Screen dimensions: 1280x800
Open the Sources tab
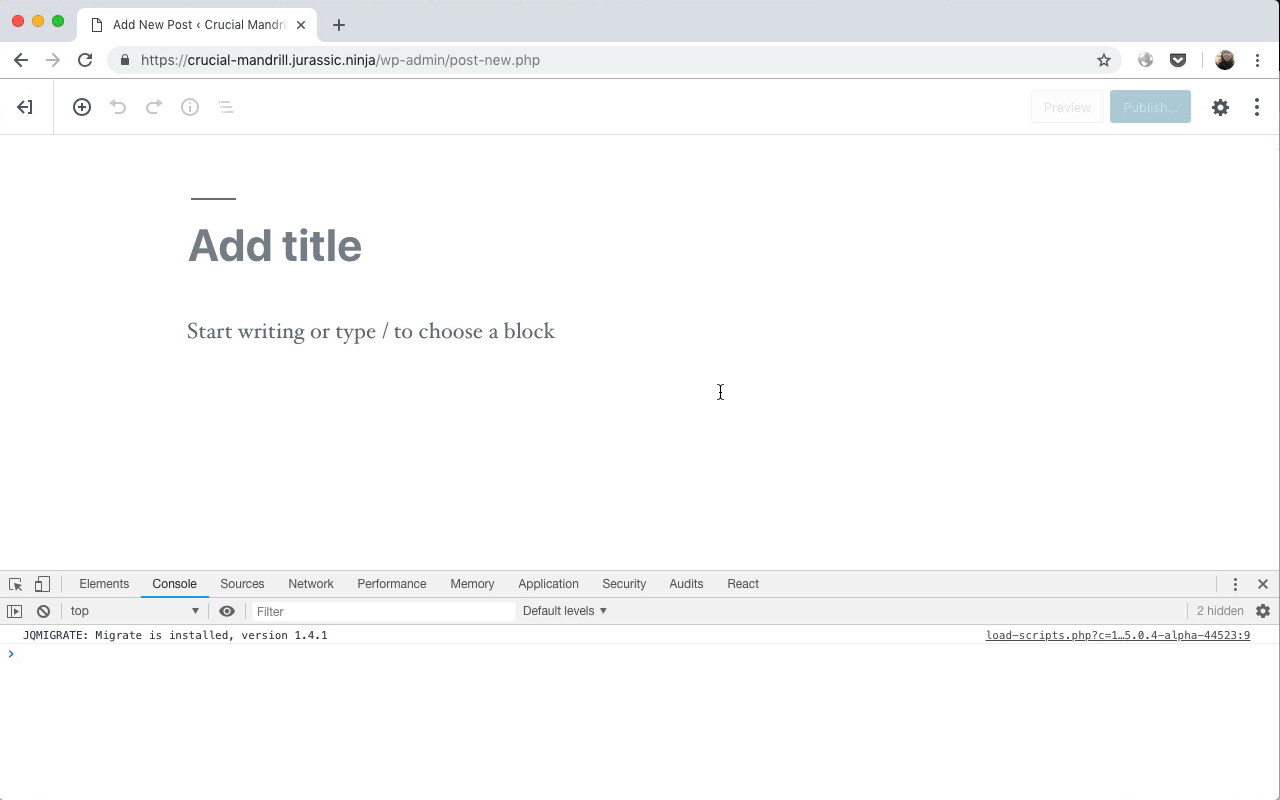click(242, 584)
